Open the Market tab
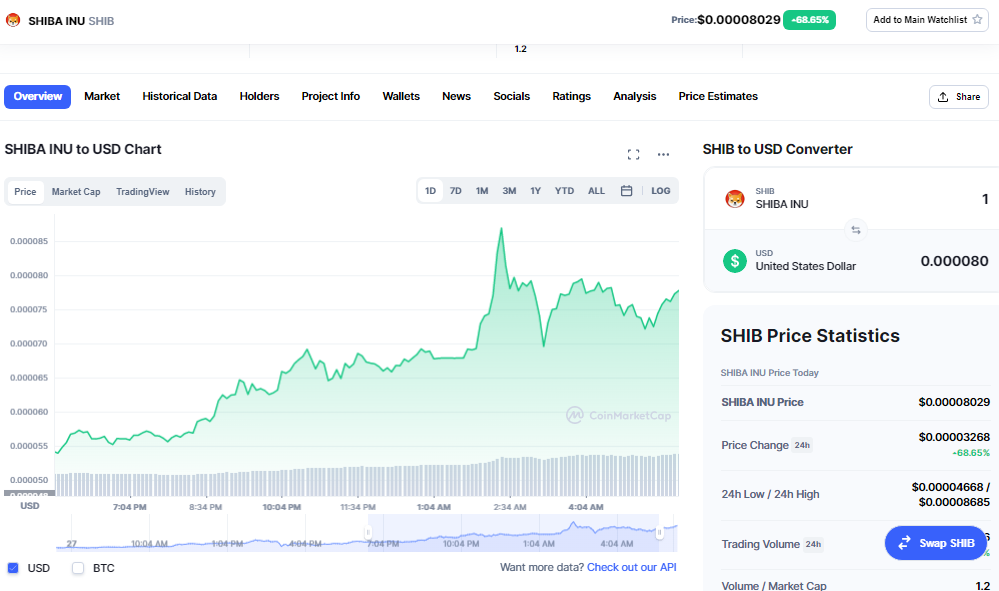 click(102, 96)
